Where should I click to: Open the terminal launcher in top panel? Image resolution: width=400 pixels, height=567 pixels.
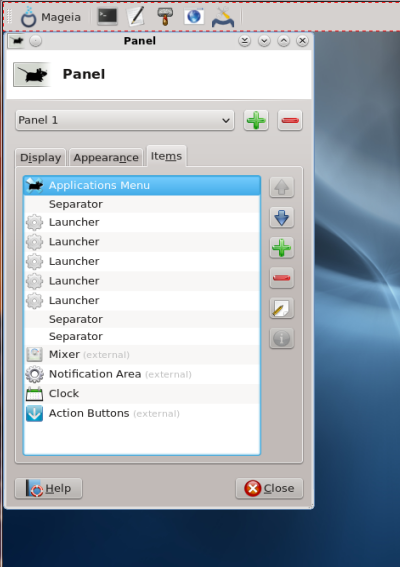[107, 17]
